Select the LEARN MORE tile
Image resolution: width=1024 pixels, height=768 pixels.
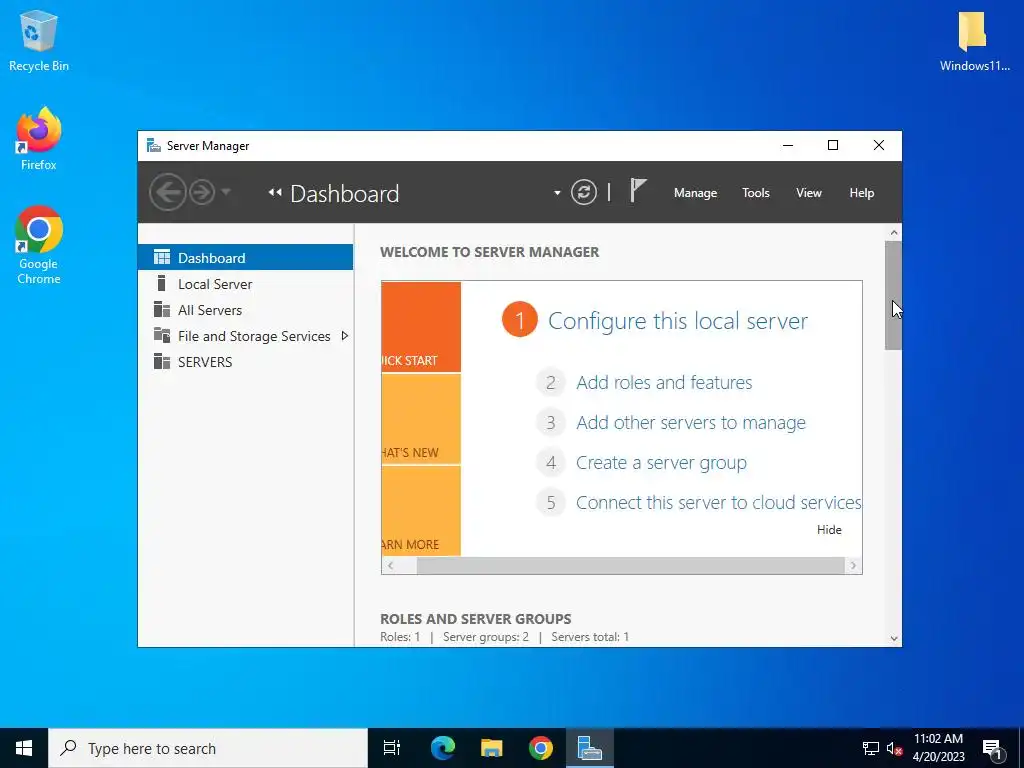point(421,511)
